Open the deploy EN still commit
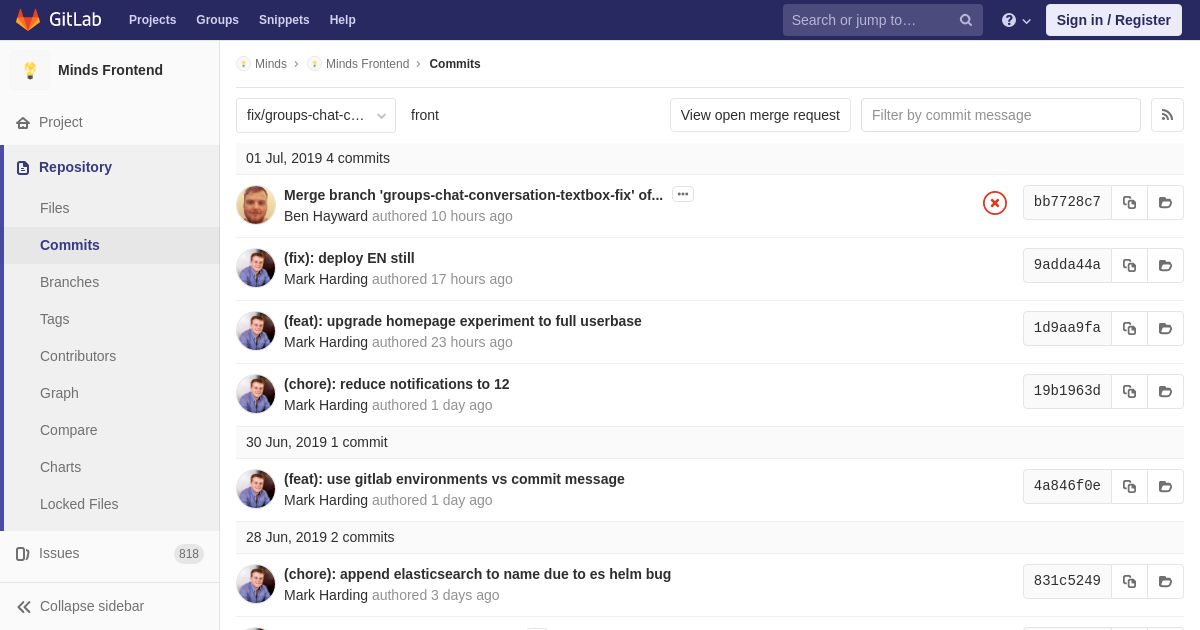 349,258
